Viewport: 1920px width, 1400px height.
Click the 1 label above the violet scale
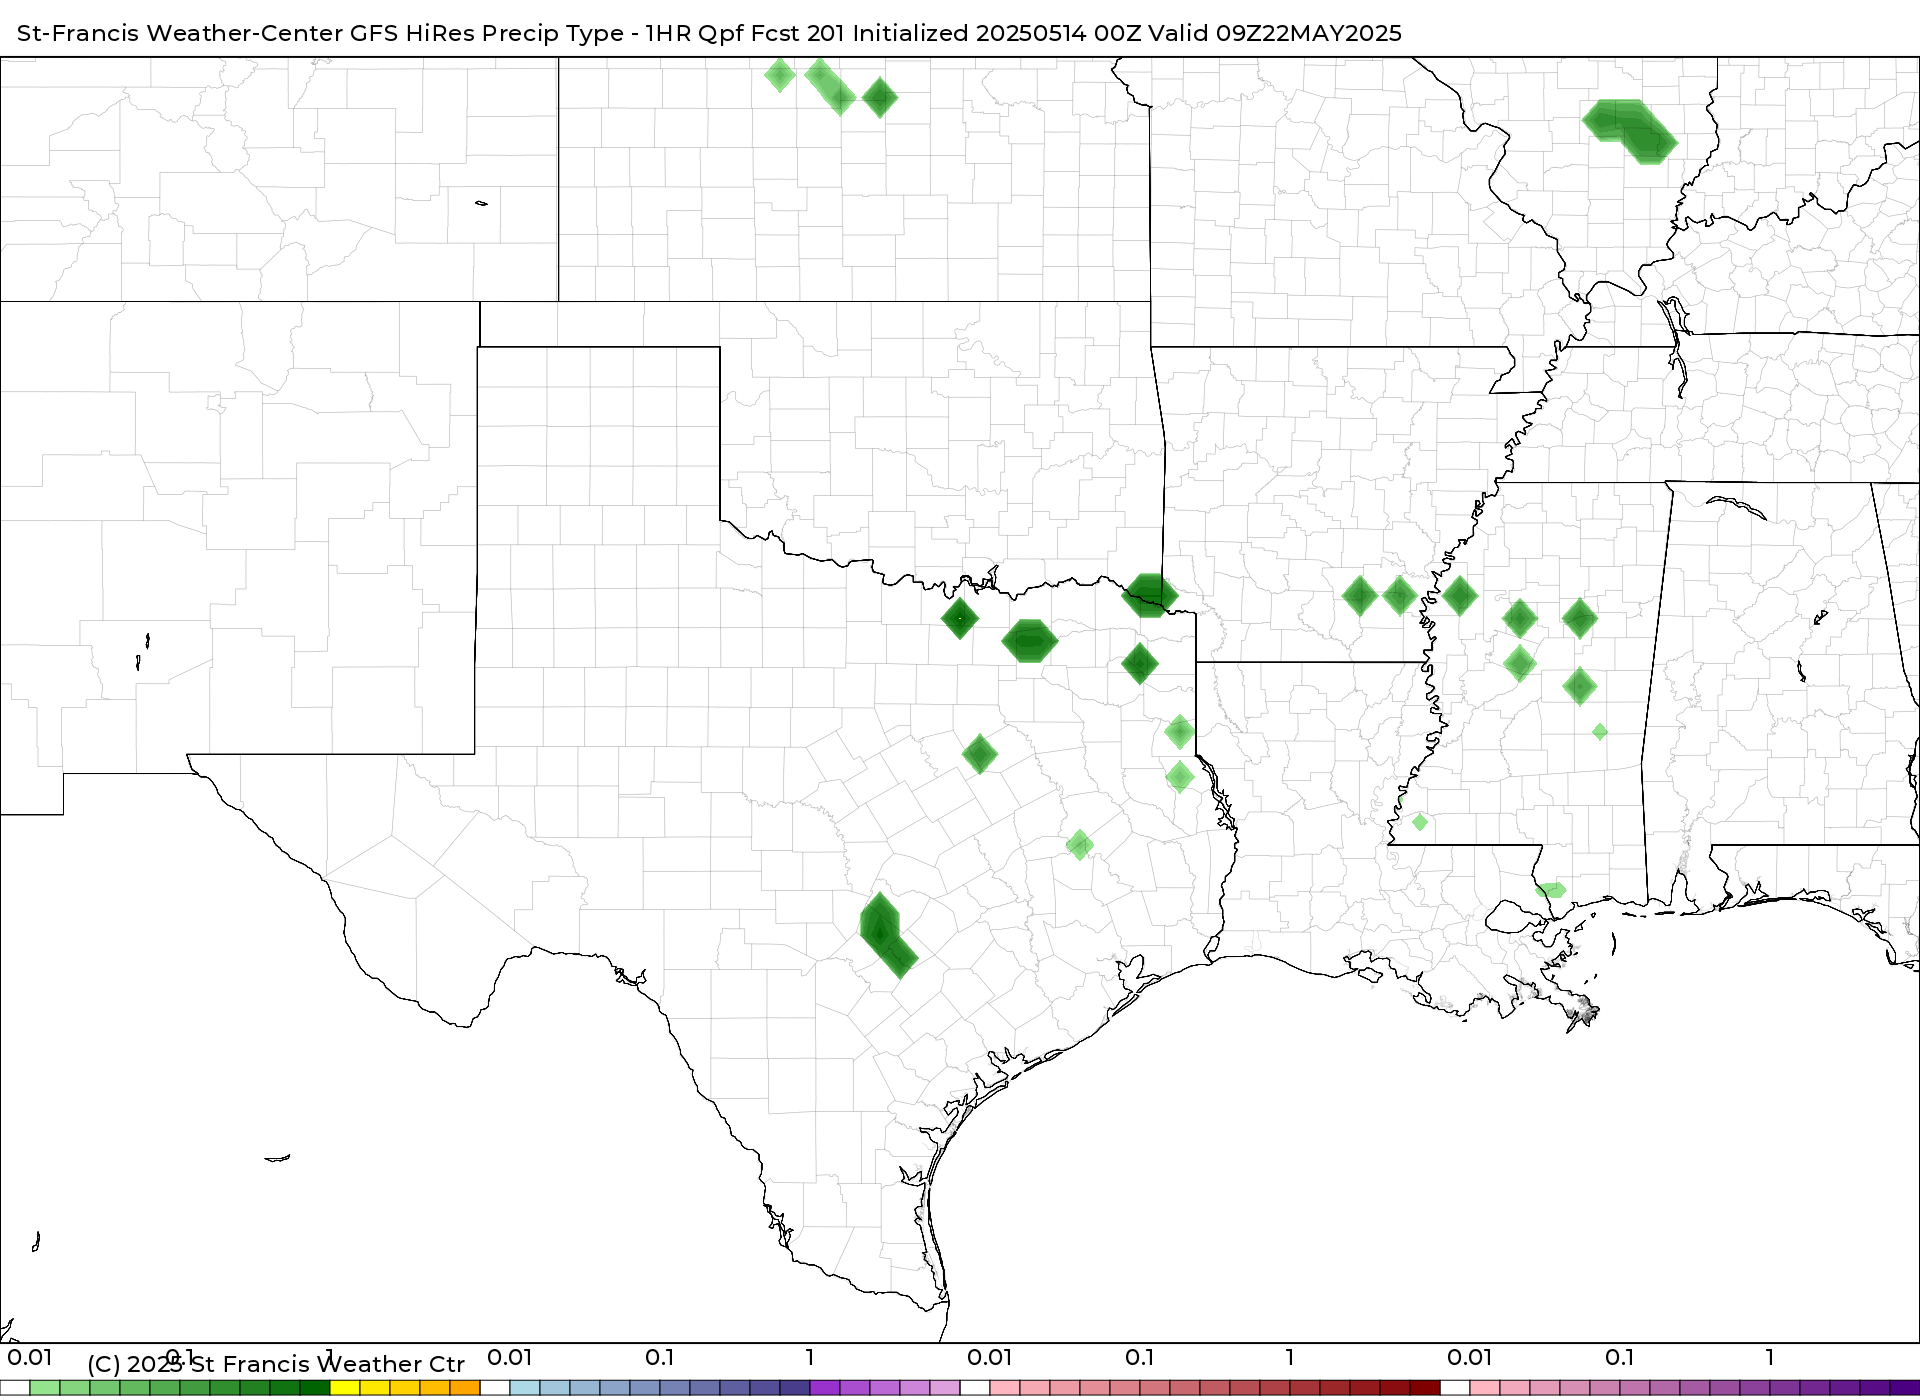pyautogui.click(x=810, y=1357)
